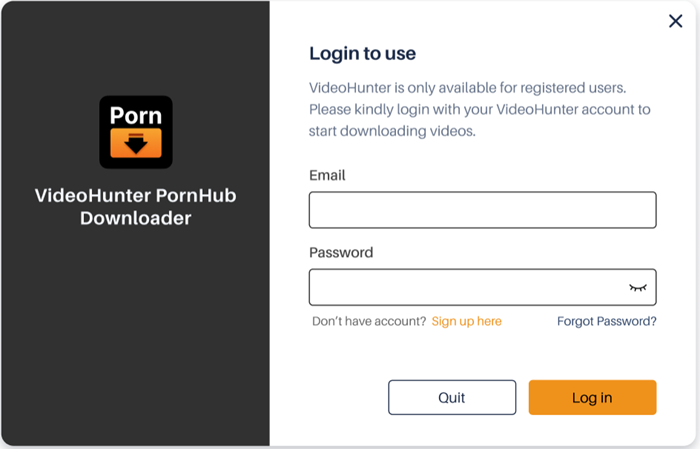Click the empty dark panel below the app title
The width and height of the screenshot is (700, 449).
[x=136, y=335]
